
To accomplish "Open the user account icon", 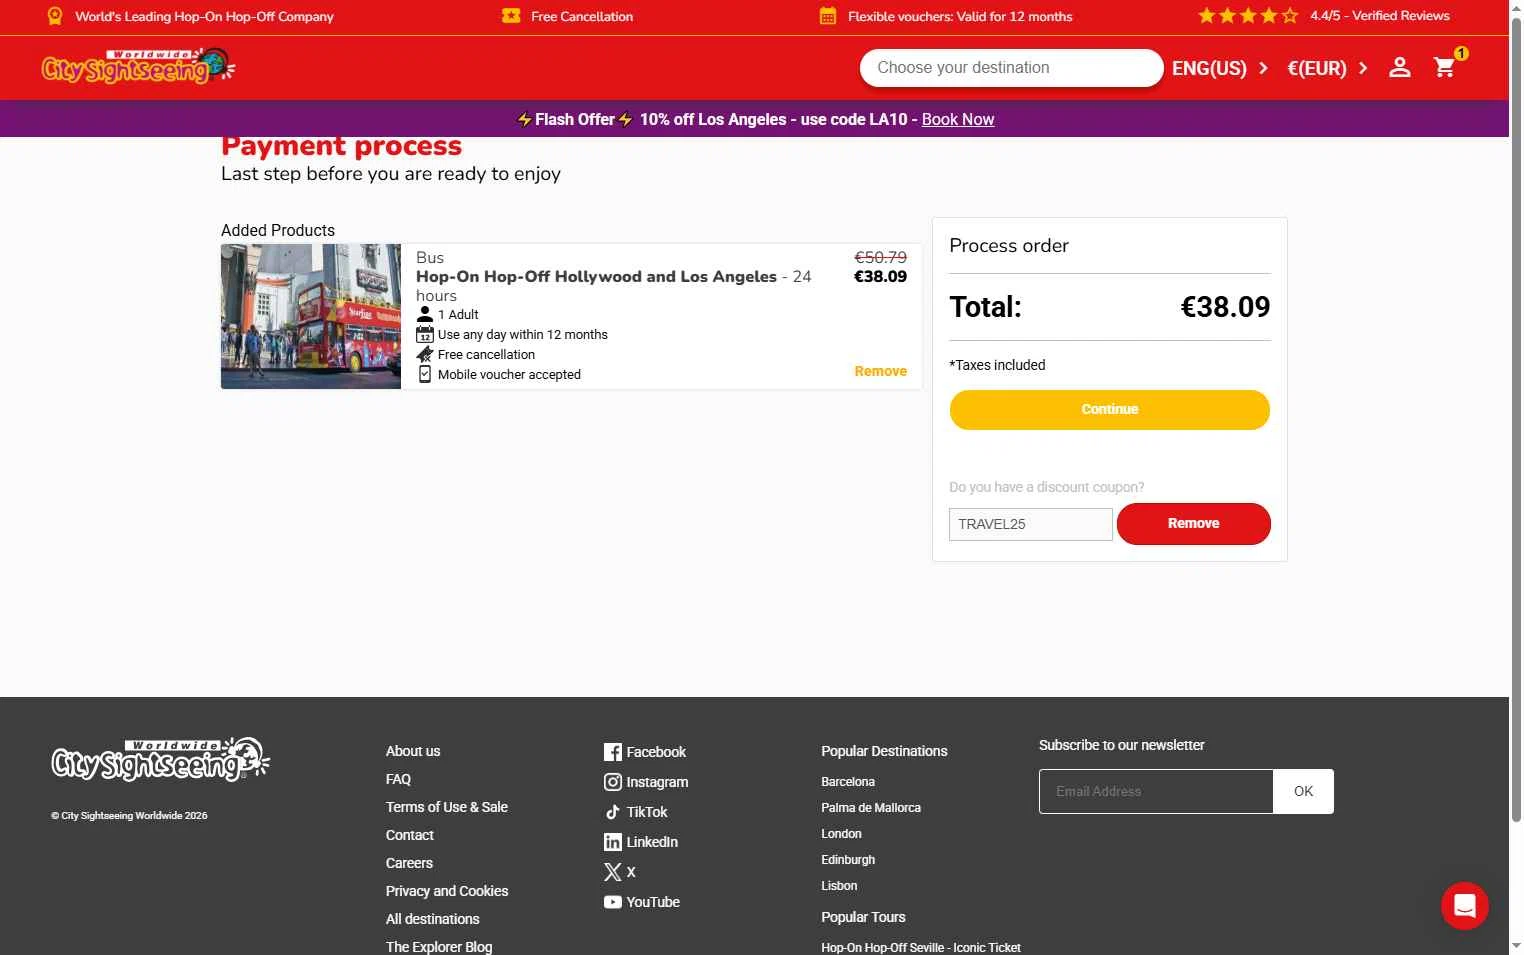I will tap(1399, 67).
